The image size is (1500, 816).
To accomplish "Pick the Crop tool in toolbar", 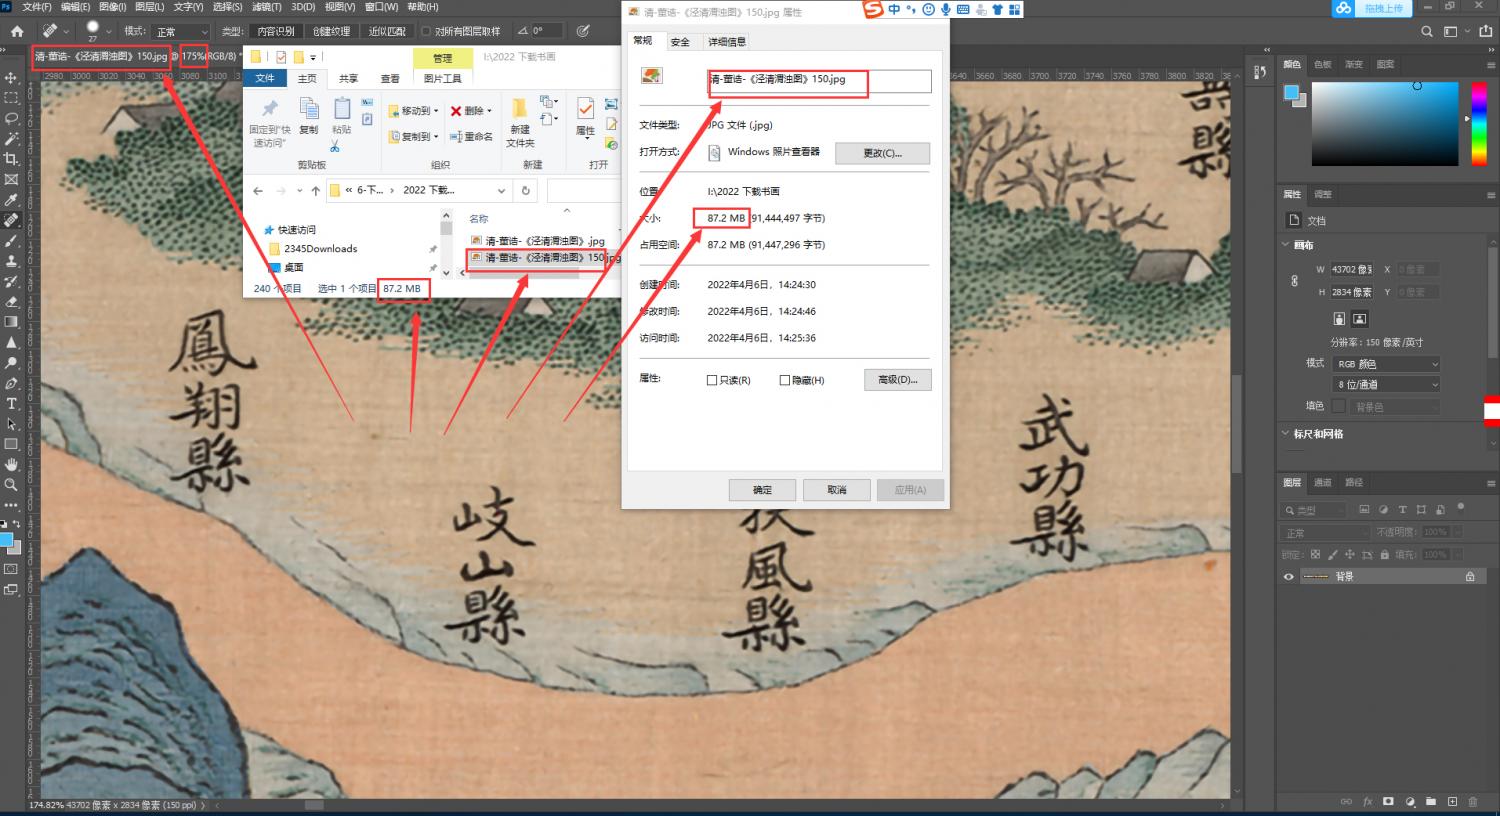I will click(x=11, y=159).
